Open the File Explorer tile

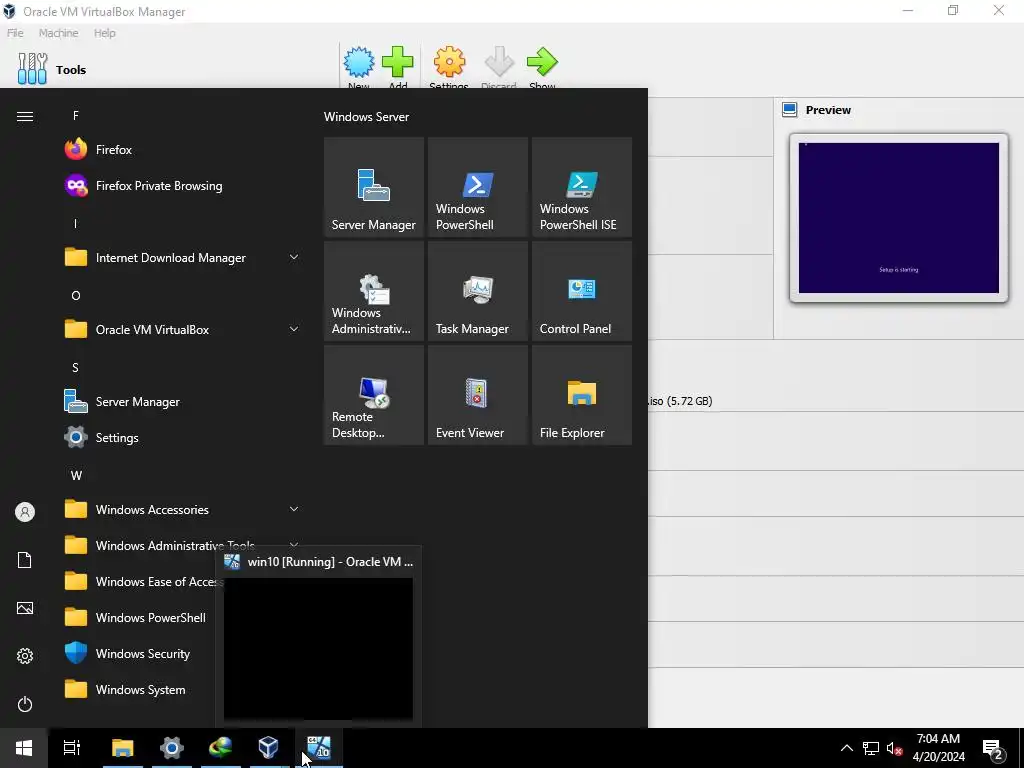[x=581, y=394]
